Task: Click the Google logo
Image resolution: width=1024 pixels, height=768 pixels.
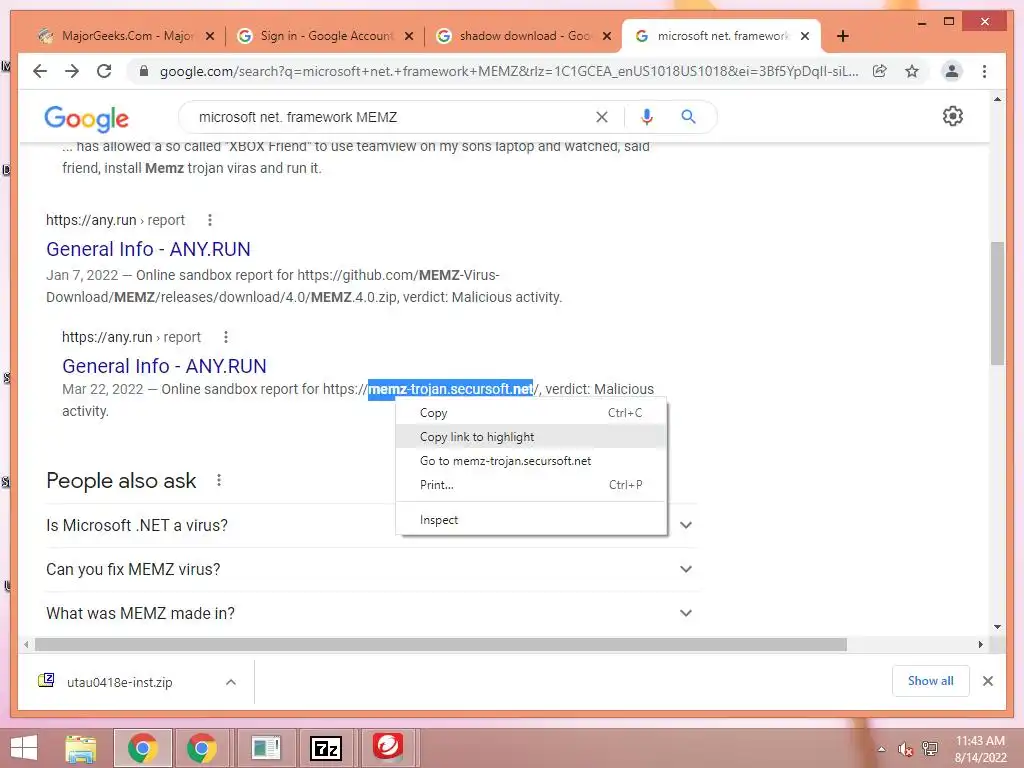Action: pyautogui.click(x=86, y=118)
